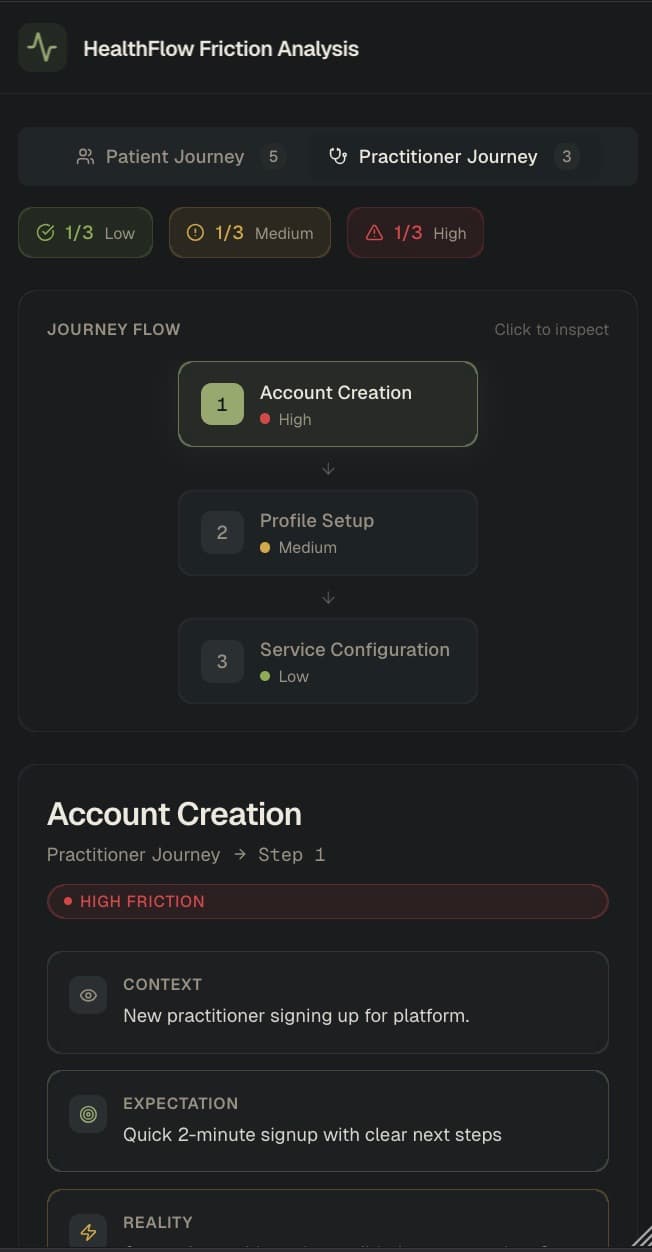Inspect the Account Creation step
Viewport: 652px width, 1252px height.
328,404
